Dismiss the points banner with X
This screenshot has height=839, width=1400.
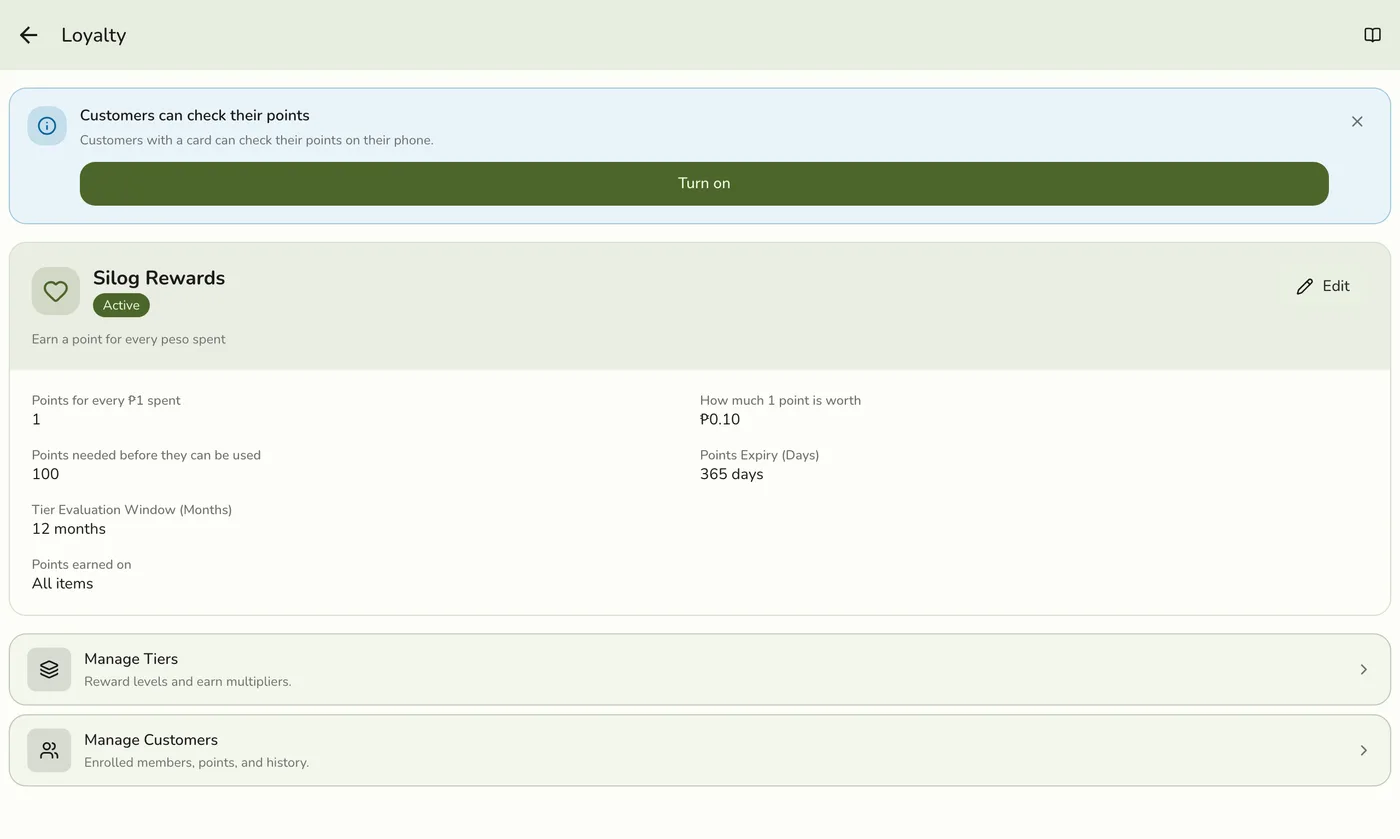1357,122
